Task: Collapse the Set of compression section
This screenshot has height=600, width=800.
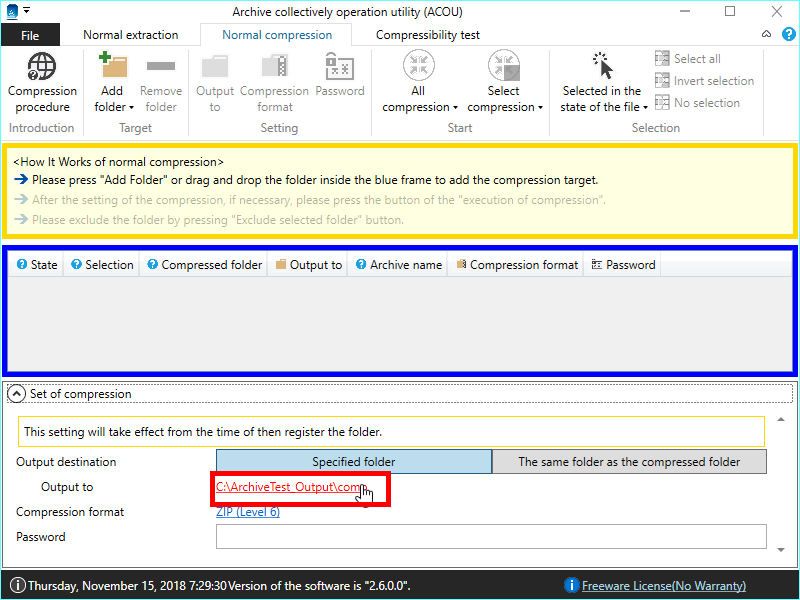Action: (17, 394)
